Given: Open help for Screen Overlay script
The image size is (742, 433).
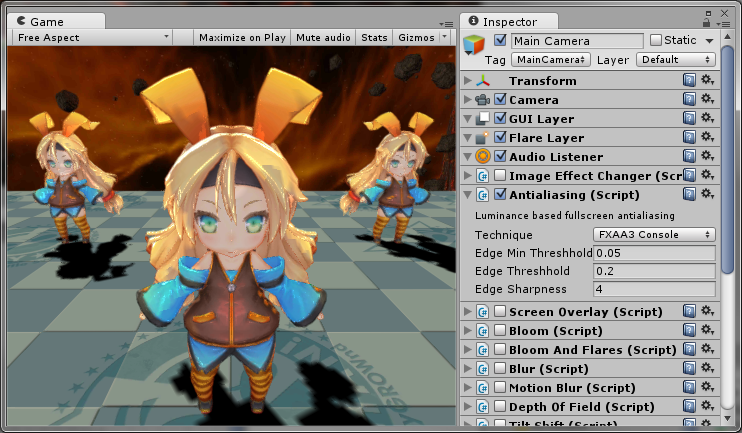Looking at the screenshot, I should 689,311.
